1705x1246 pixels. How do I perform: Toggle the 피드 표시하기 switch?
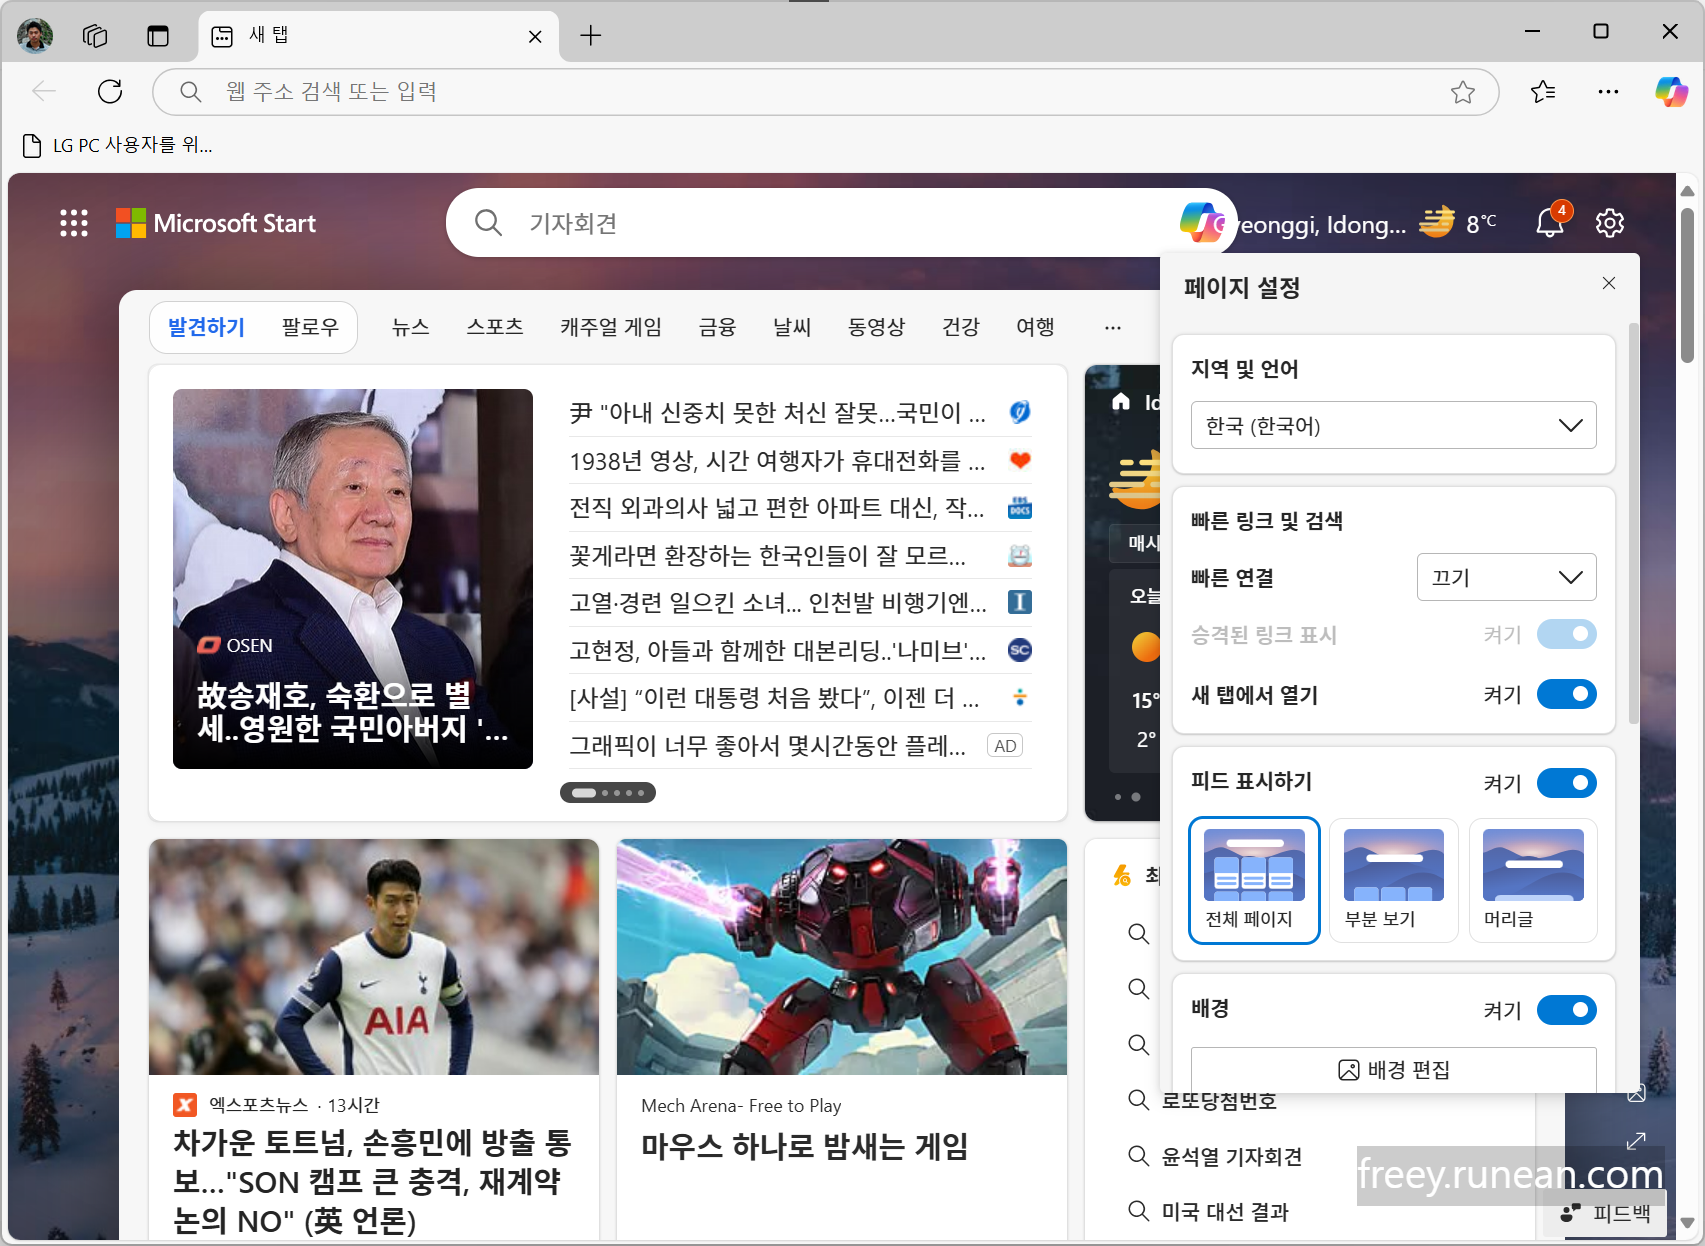pos(1567,783)
